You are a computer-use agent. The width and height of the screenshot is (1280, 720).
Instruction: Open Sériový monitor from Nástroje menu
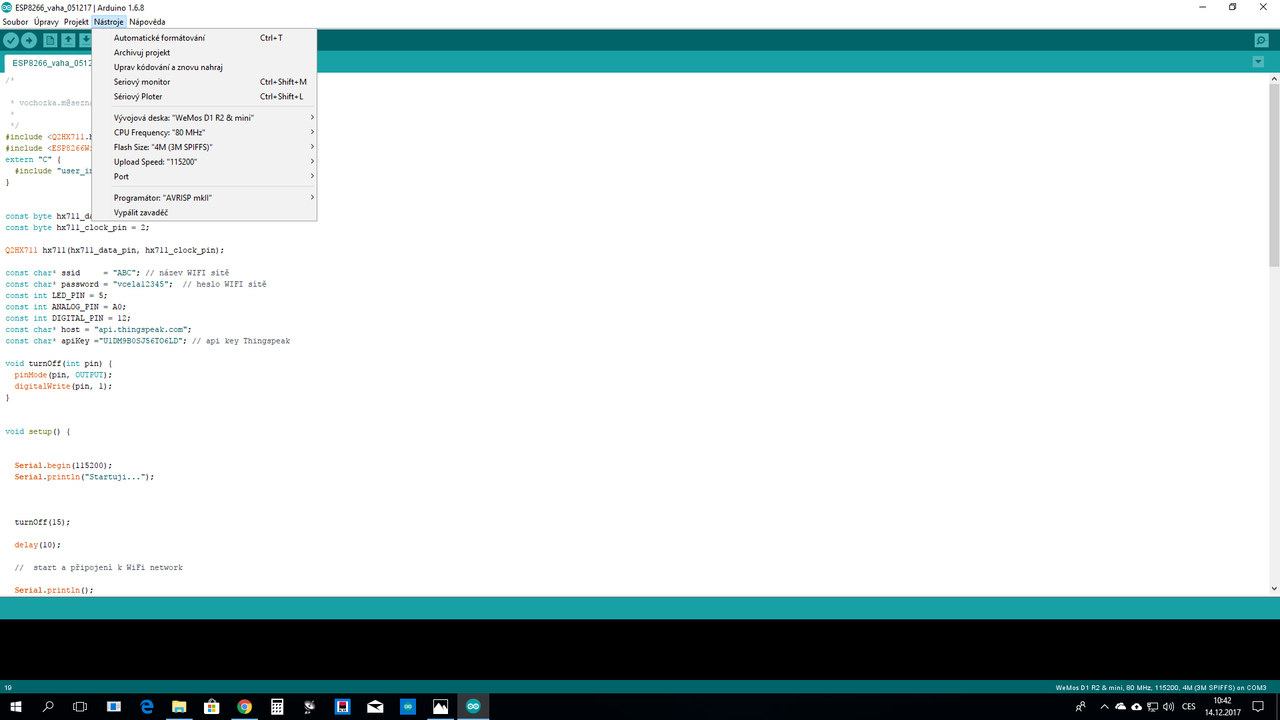point(204,82)
